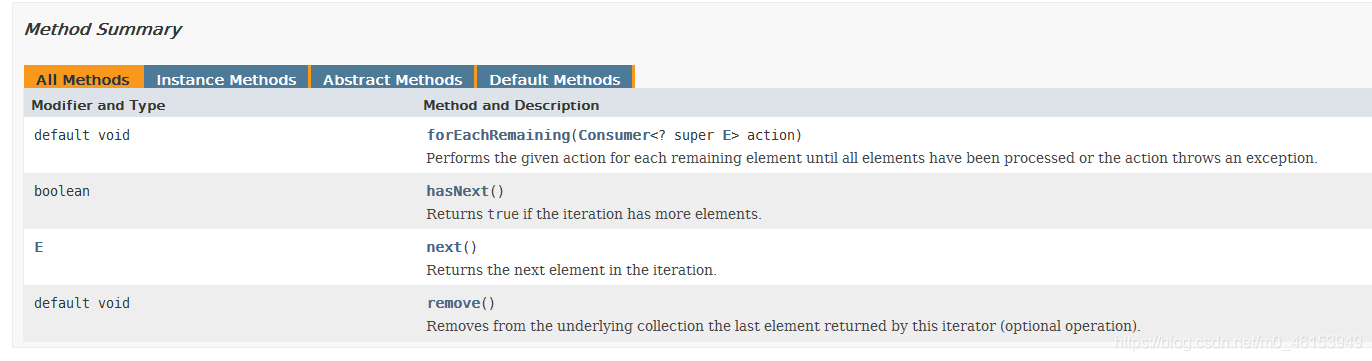Open the next() method link
The height and width of the screenshot is (361, 1372).
point(444,247)
